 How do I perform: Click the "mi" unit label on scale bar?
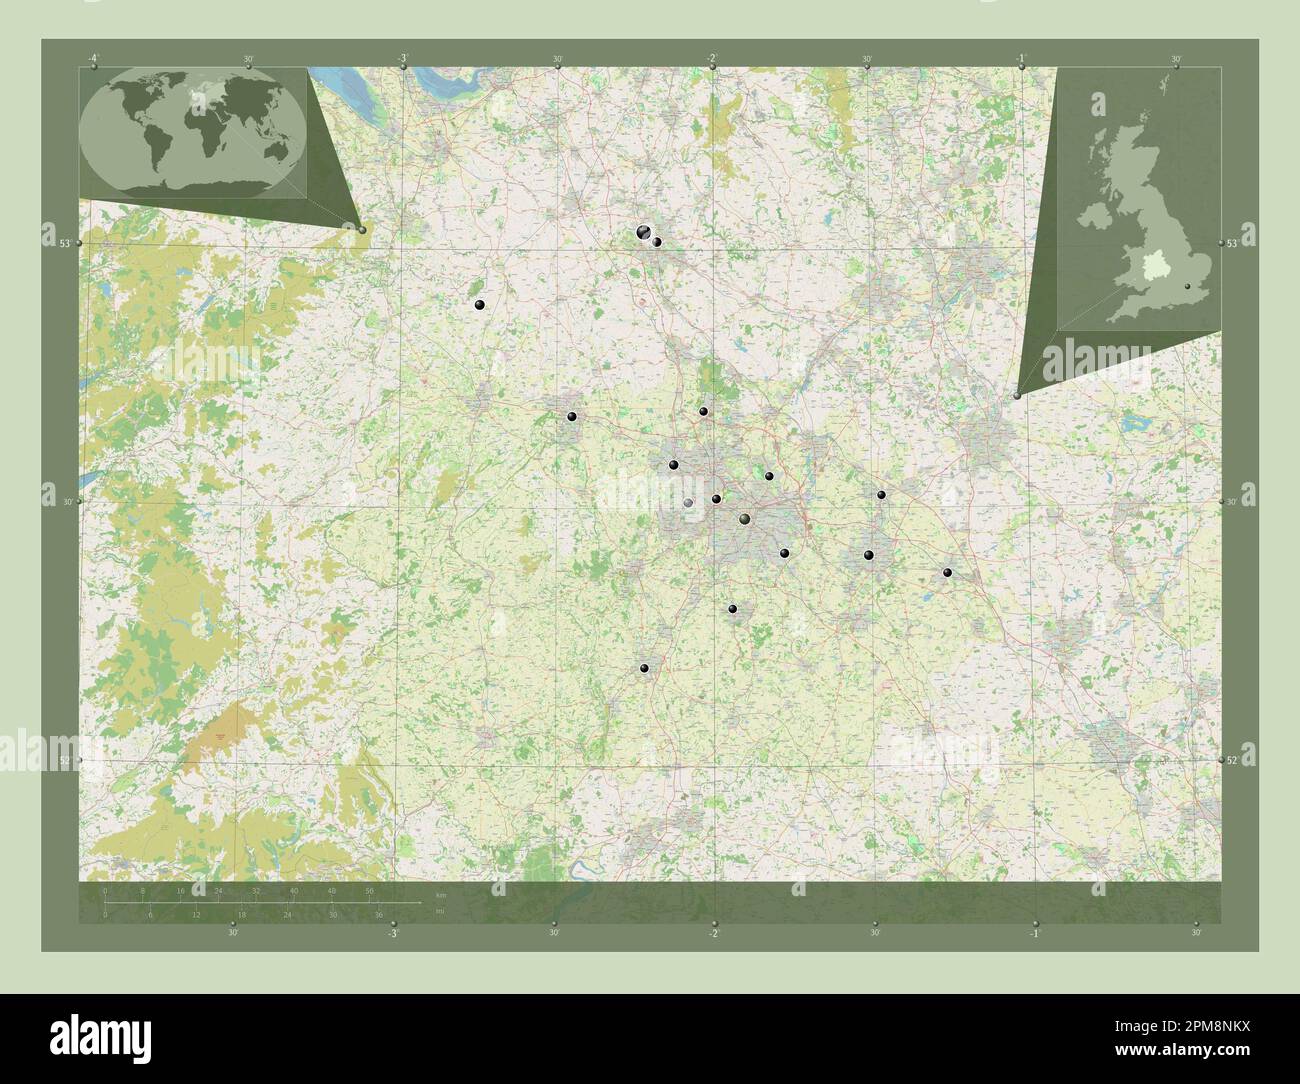(439, 912)
